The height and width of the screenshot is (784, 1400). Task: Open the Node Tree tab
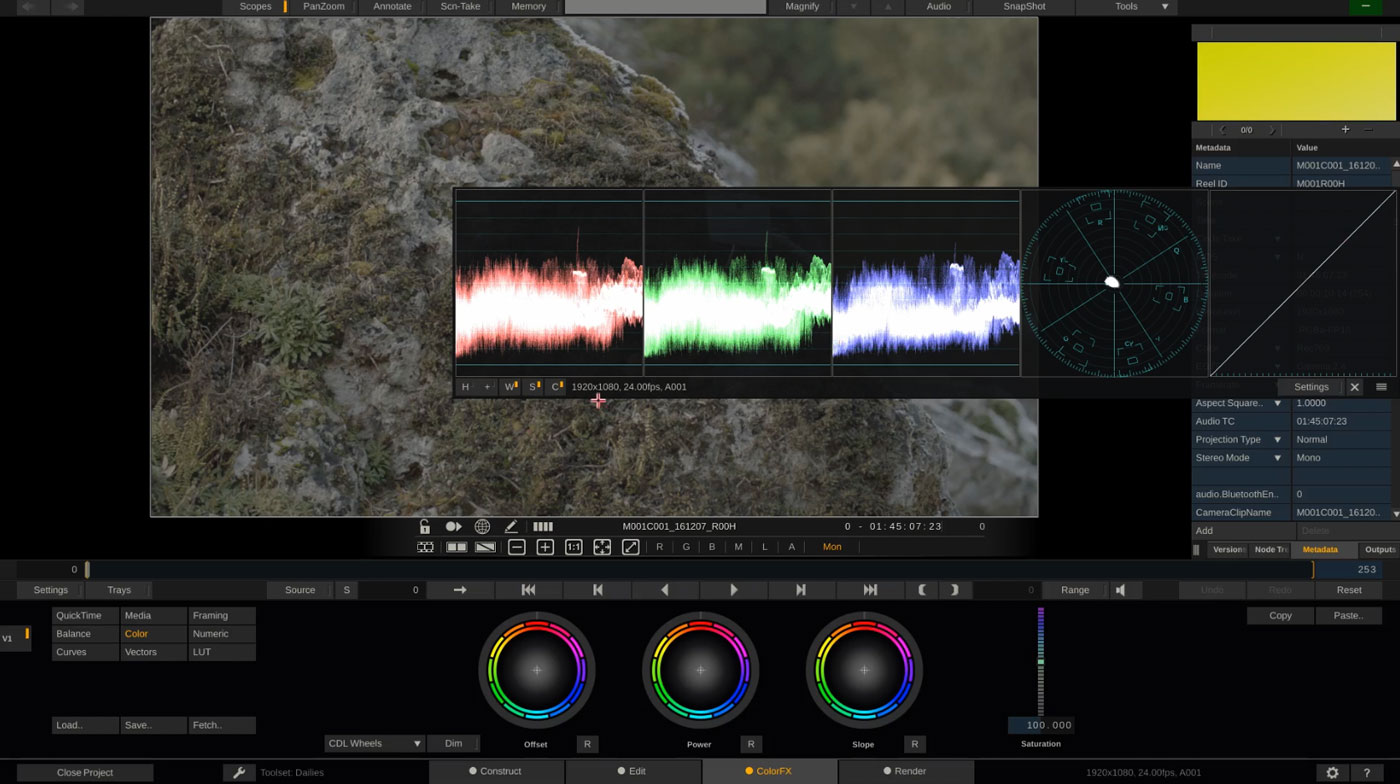(1270, 550)
